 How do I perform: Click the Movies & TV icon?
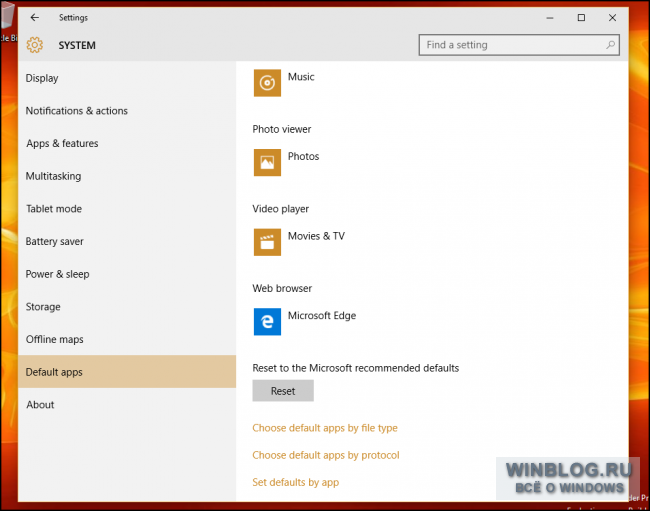267,242
